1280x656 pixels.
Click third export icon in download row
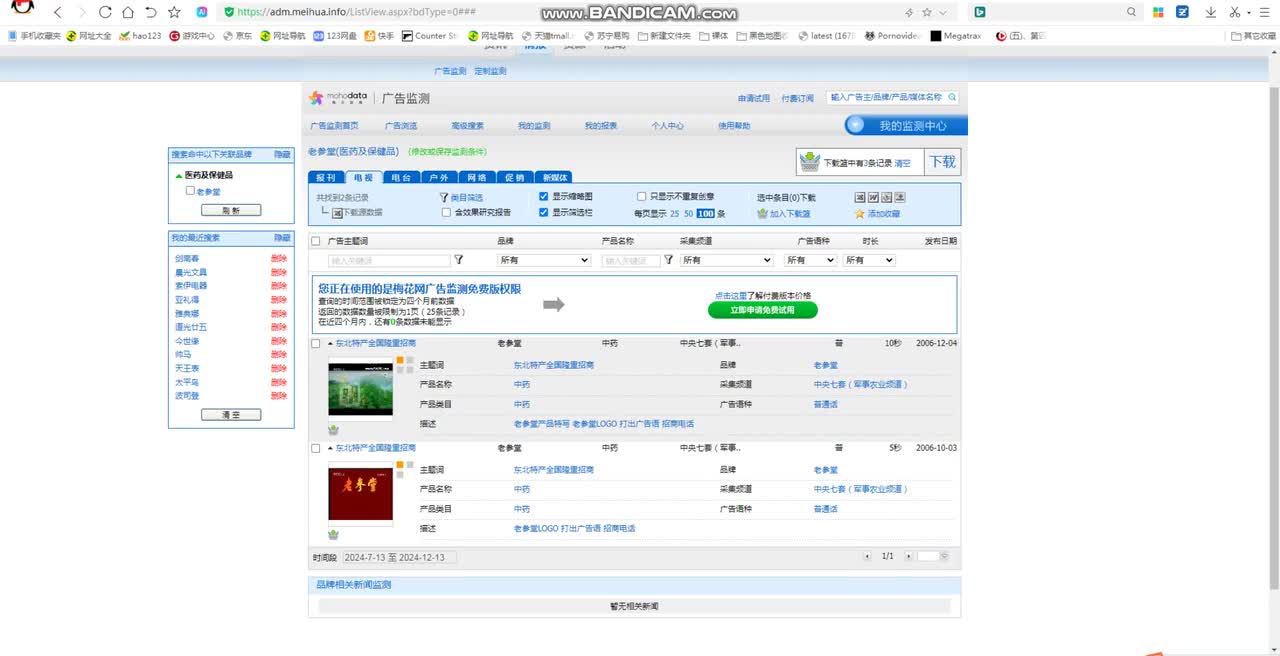coord(886,197)
